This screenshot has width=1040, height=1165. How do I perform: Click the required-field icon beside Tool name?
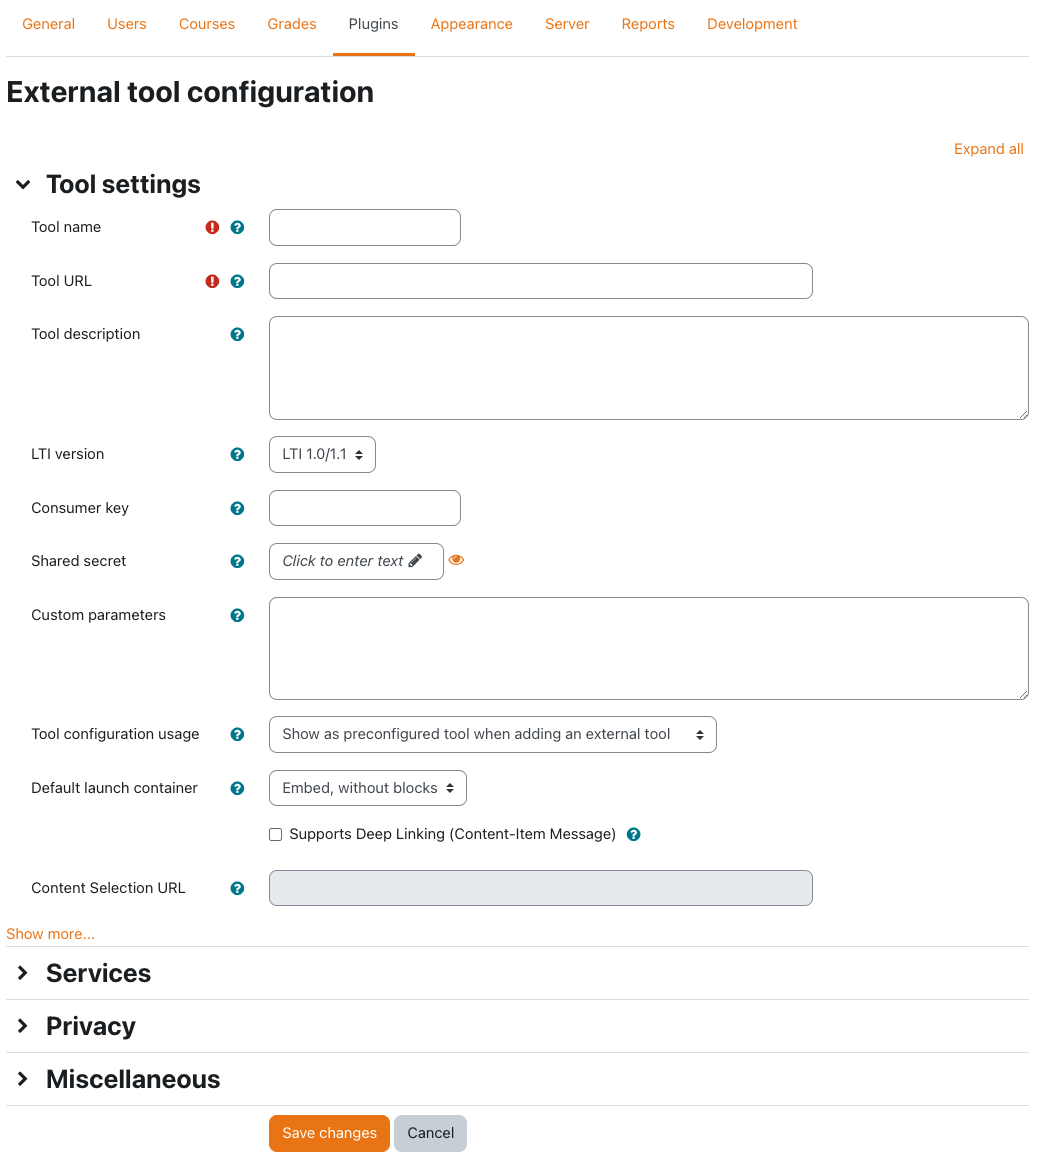pyautogui.click(x=211, y=227)
